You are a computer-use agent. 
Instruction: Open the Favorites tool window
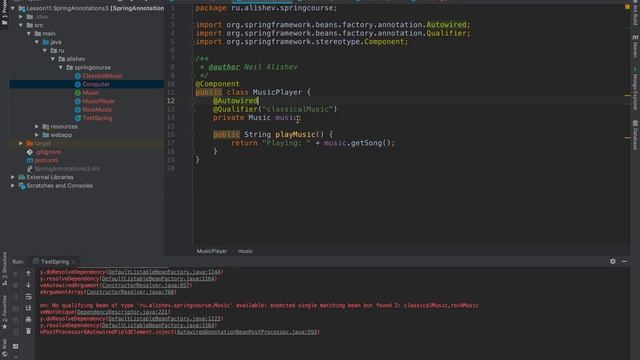click(4, 312)
